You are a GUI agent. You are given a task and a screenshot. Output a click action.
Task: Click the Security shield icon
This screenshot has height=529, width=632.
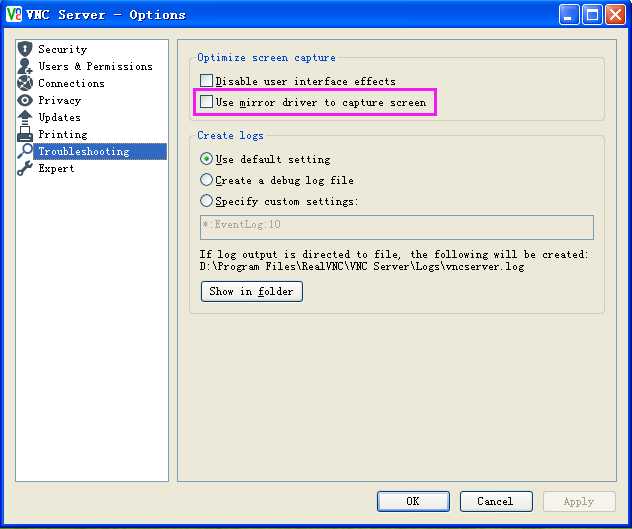coord(25,49)
